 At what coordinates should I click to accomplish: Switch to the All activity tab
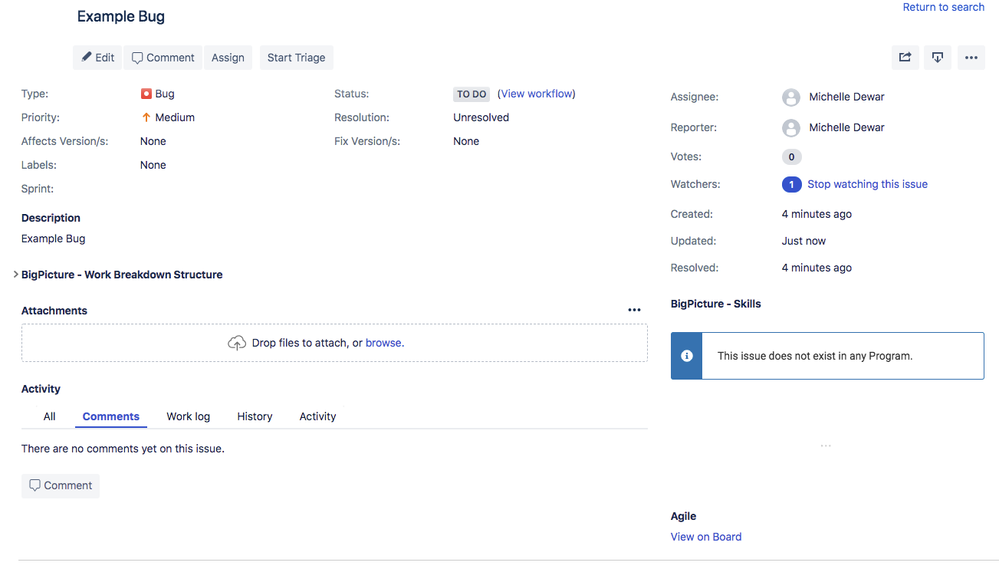click(49, 416)
